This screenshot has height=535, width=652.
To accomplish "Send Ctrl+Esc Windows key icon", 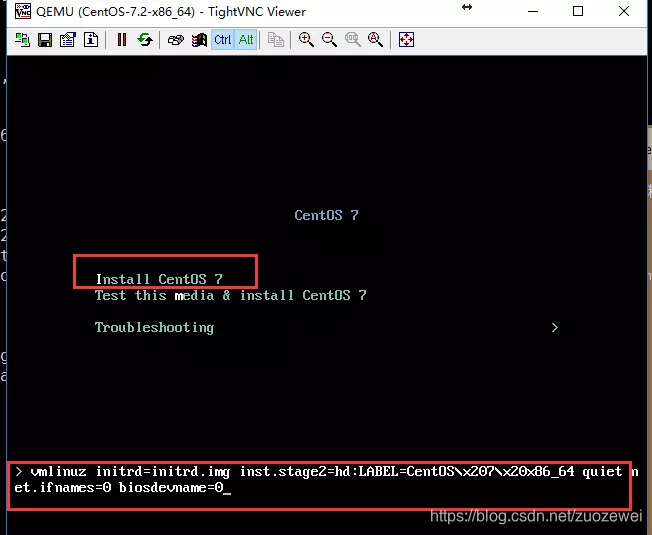I will [200, 40].
